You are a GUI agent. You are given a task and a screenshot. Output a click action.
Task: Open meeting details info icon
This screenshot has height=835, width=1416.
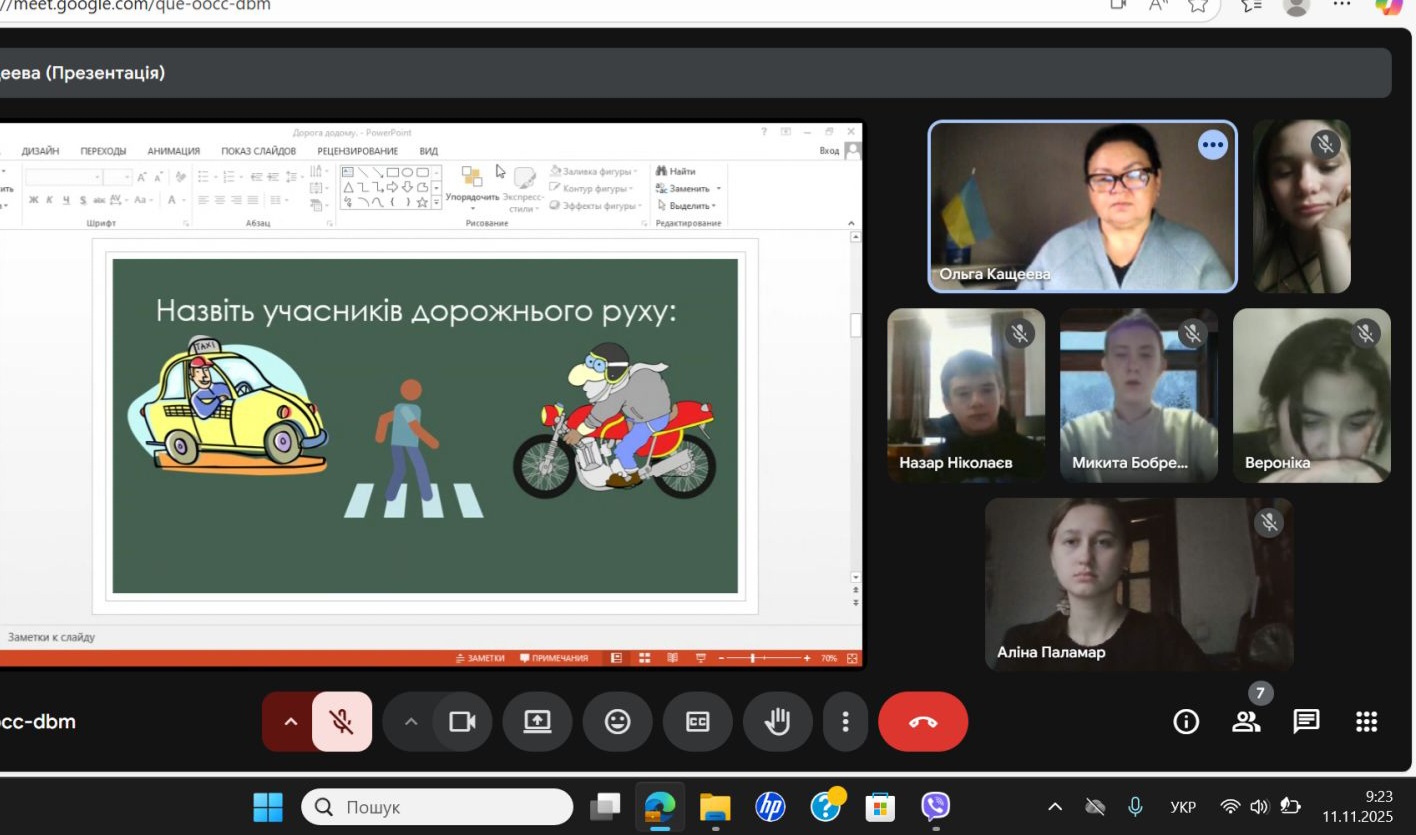tap(1186, 721)
